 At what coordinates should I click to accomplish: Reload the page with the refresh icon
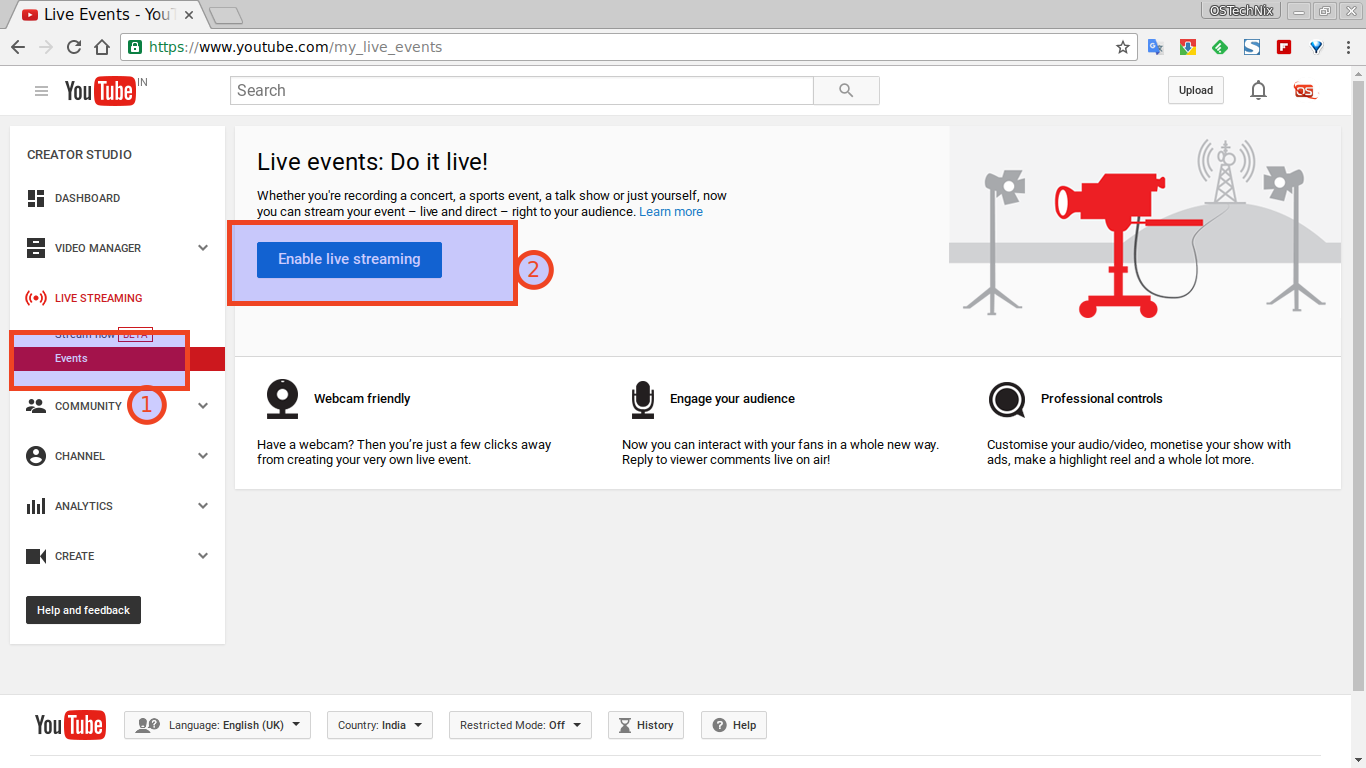[74, 47]
